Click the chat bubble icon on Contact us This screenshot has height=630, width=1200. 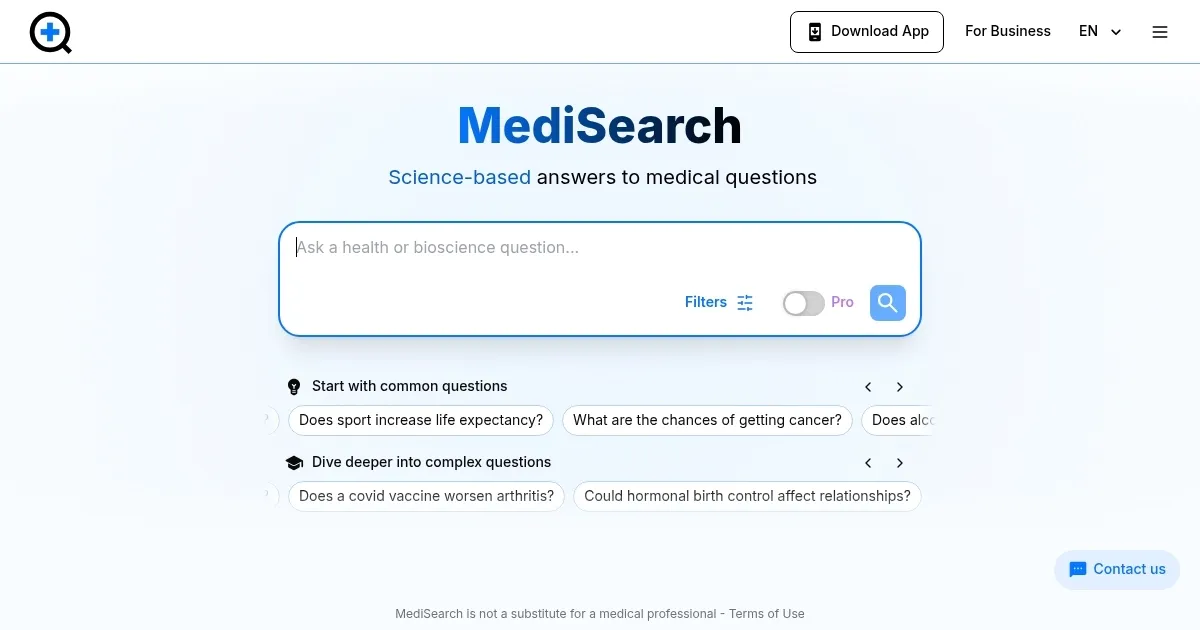point(1079,569)
